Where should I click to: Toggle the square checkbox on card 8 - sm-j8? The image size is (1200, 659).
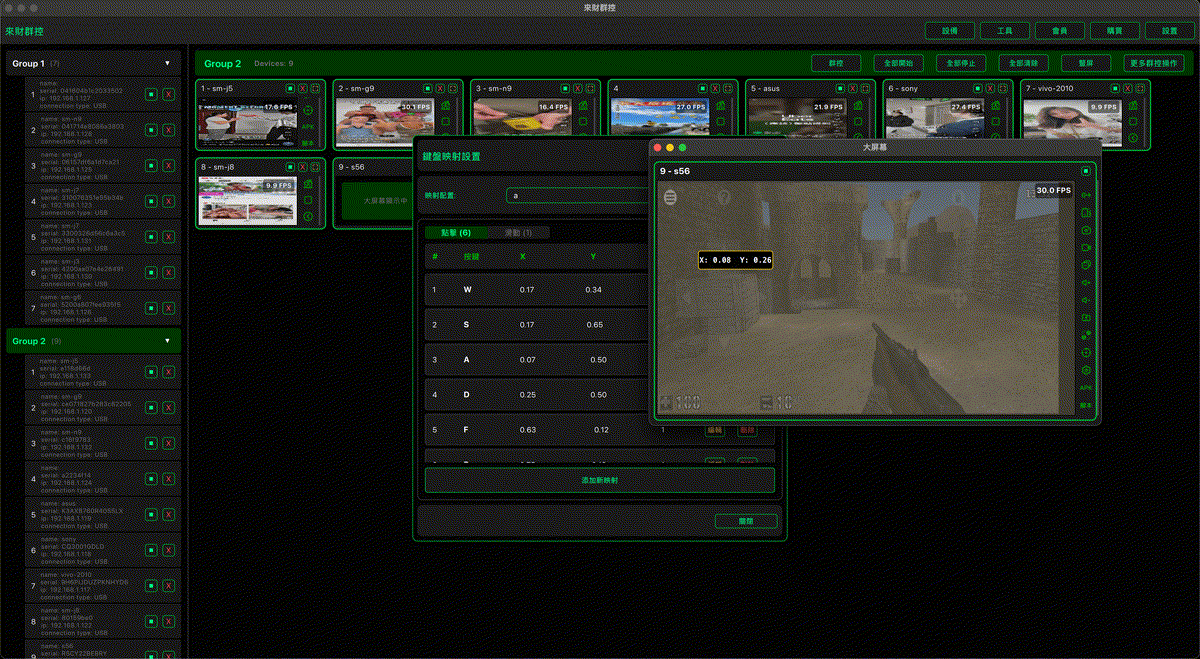click(308, 200)
